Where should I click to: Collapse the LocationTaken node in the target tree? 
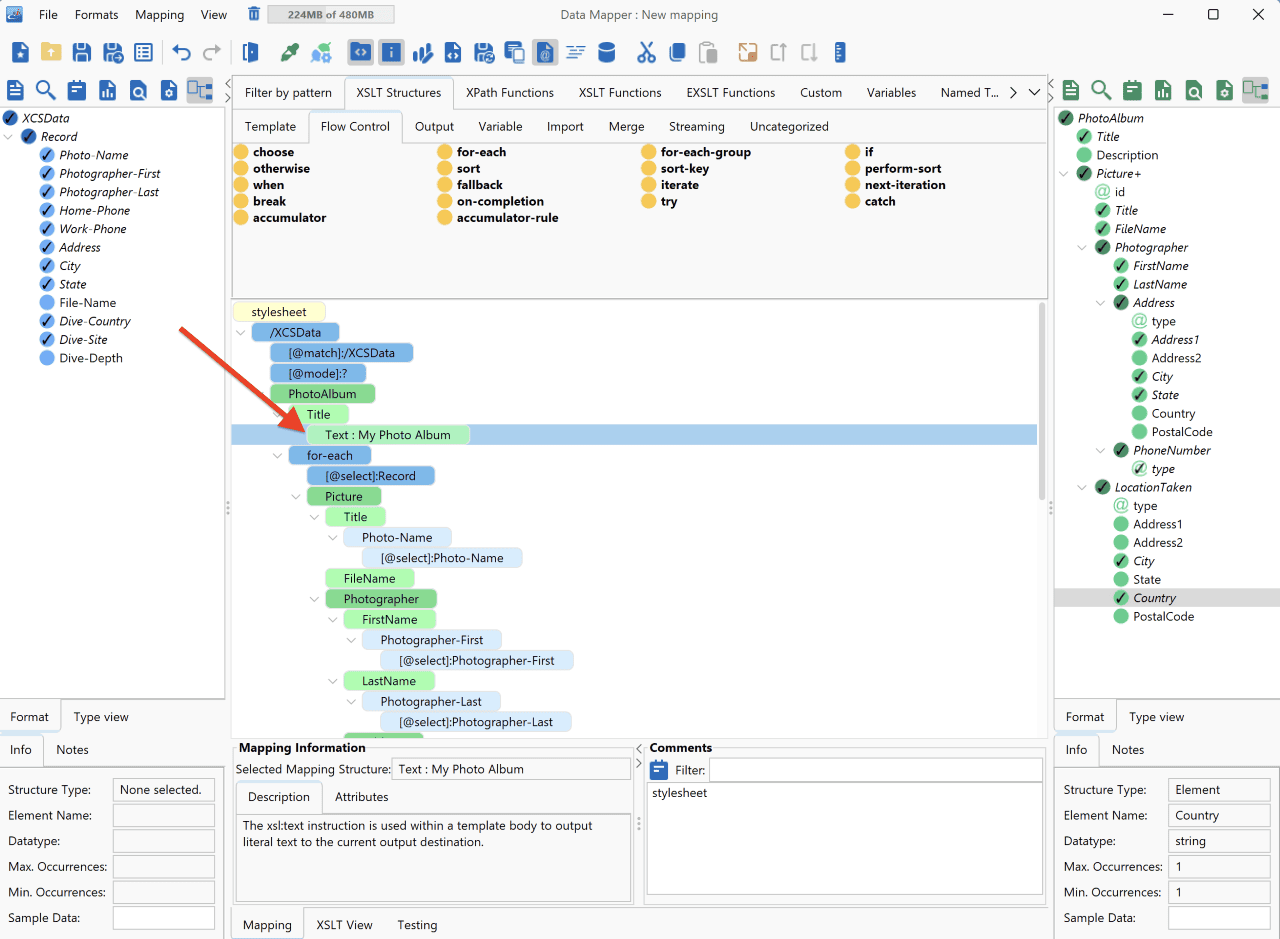(1082, 488)
